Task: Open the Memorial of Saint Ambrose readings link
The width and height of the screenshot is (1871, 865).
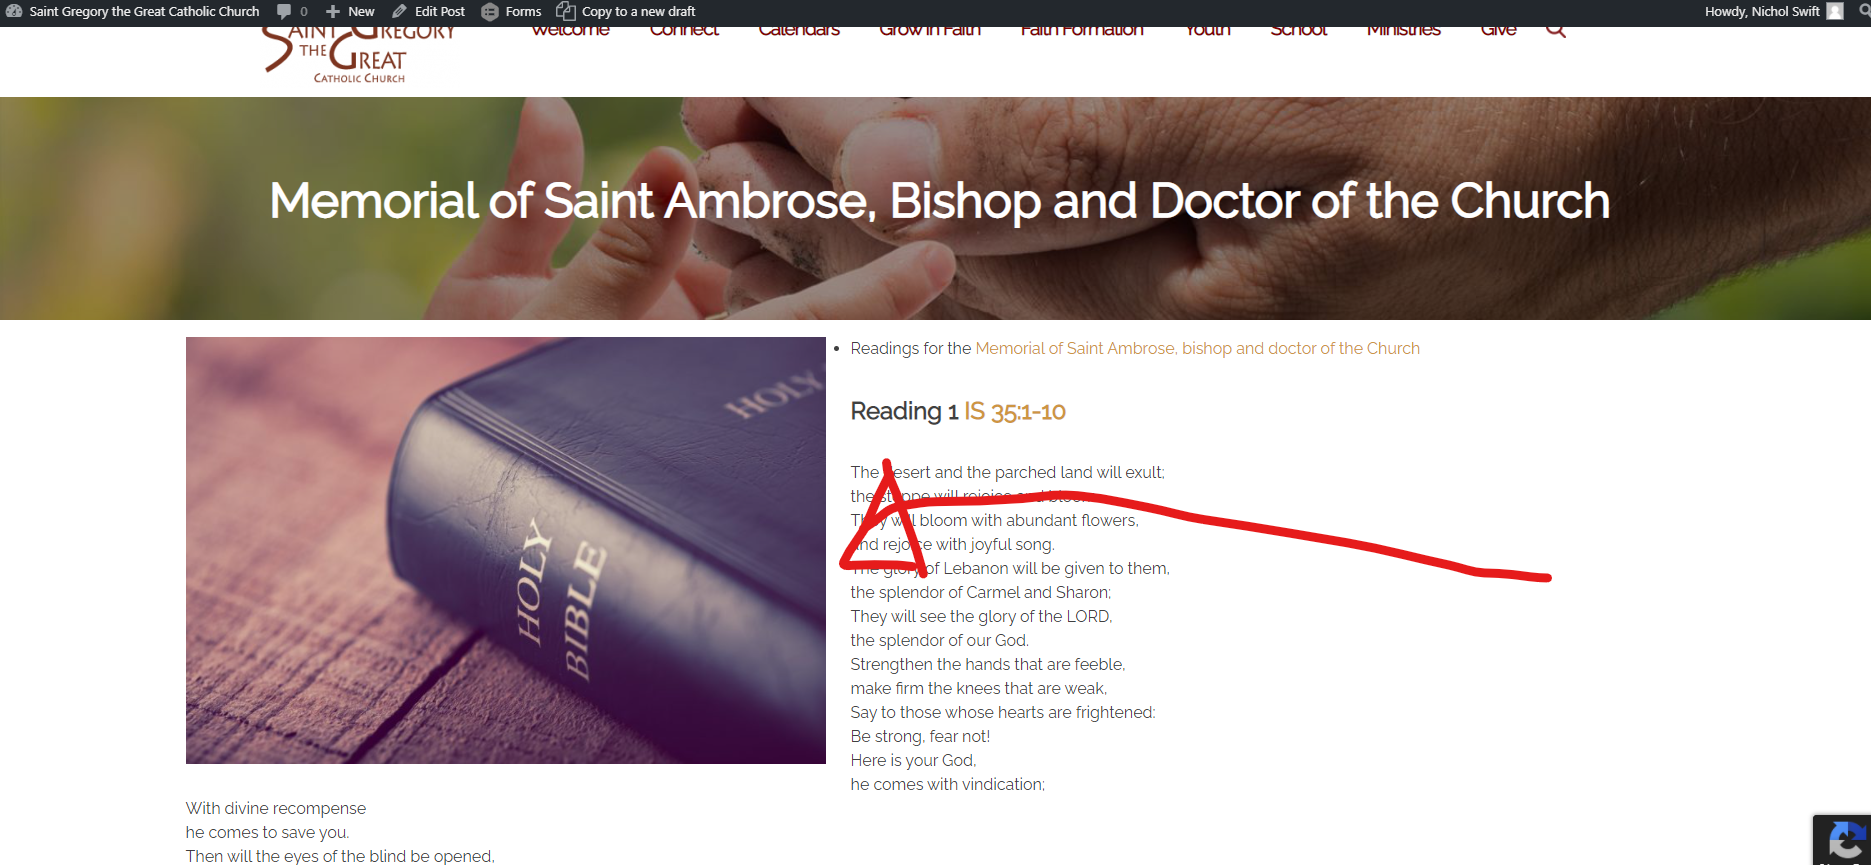Action: 1197,348
